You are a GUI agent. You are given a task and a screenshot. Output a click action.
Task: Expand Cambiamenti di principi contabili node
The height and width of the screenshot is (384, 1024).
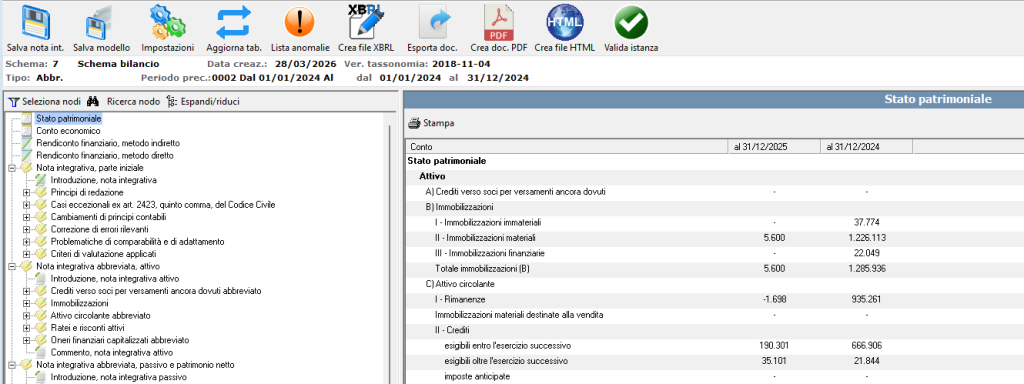pos(26,217)
